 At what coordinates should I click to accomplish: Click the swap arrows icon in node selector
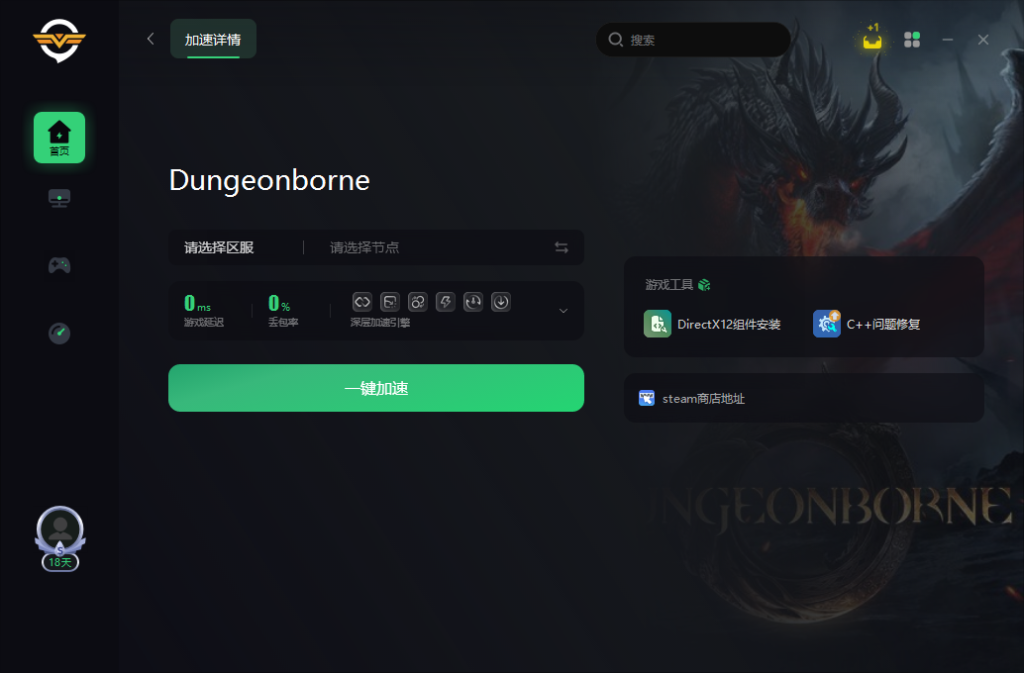pos(562,247)
